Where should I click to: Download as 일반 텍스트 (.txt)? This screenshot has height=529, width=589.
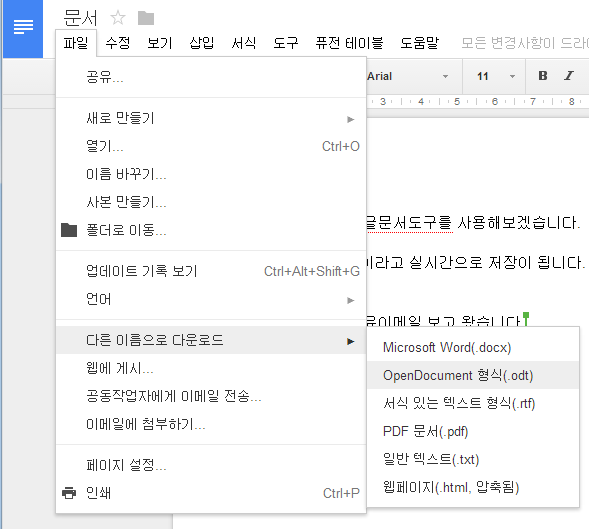coord(473,459)
